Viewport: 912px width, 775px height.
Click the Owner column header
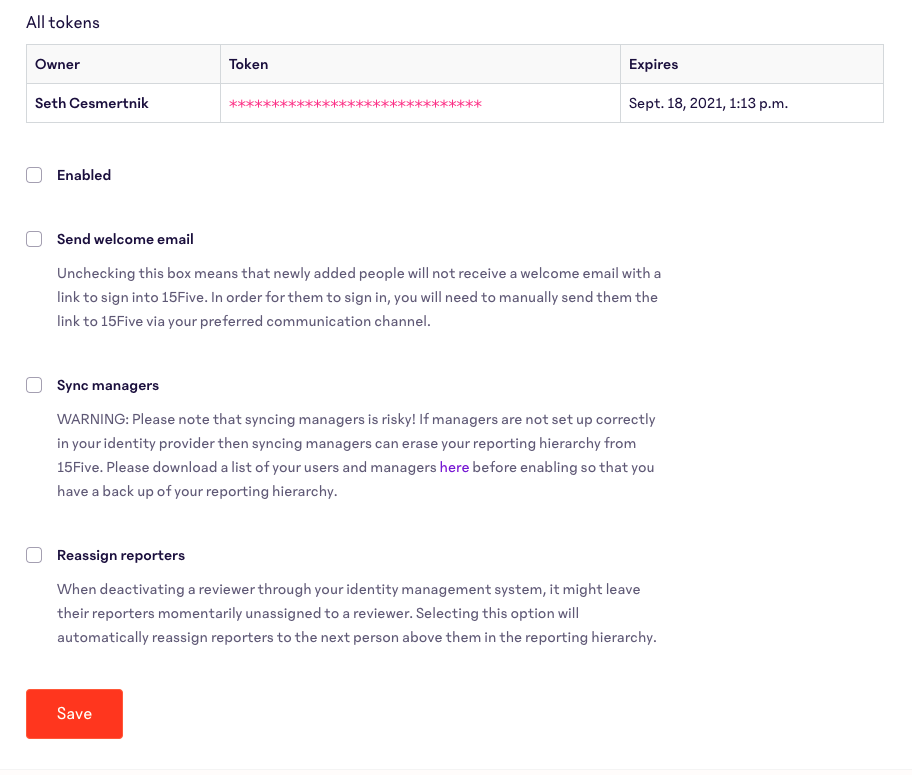click(x=58, y=64)
